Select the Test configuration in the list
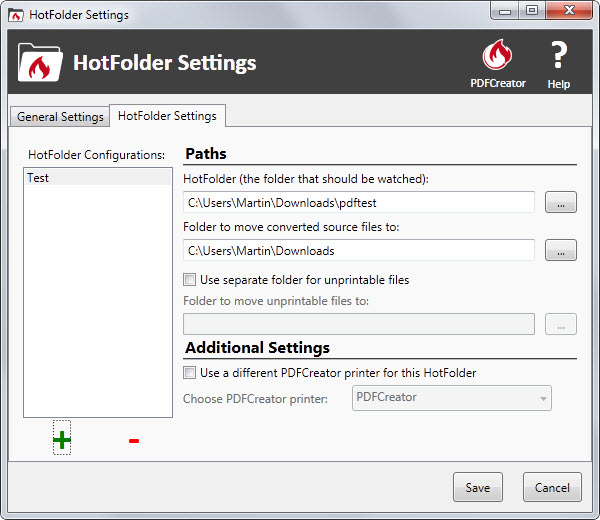Screen dimensions: 600x520 click(98, 178)
